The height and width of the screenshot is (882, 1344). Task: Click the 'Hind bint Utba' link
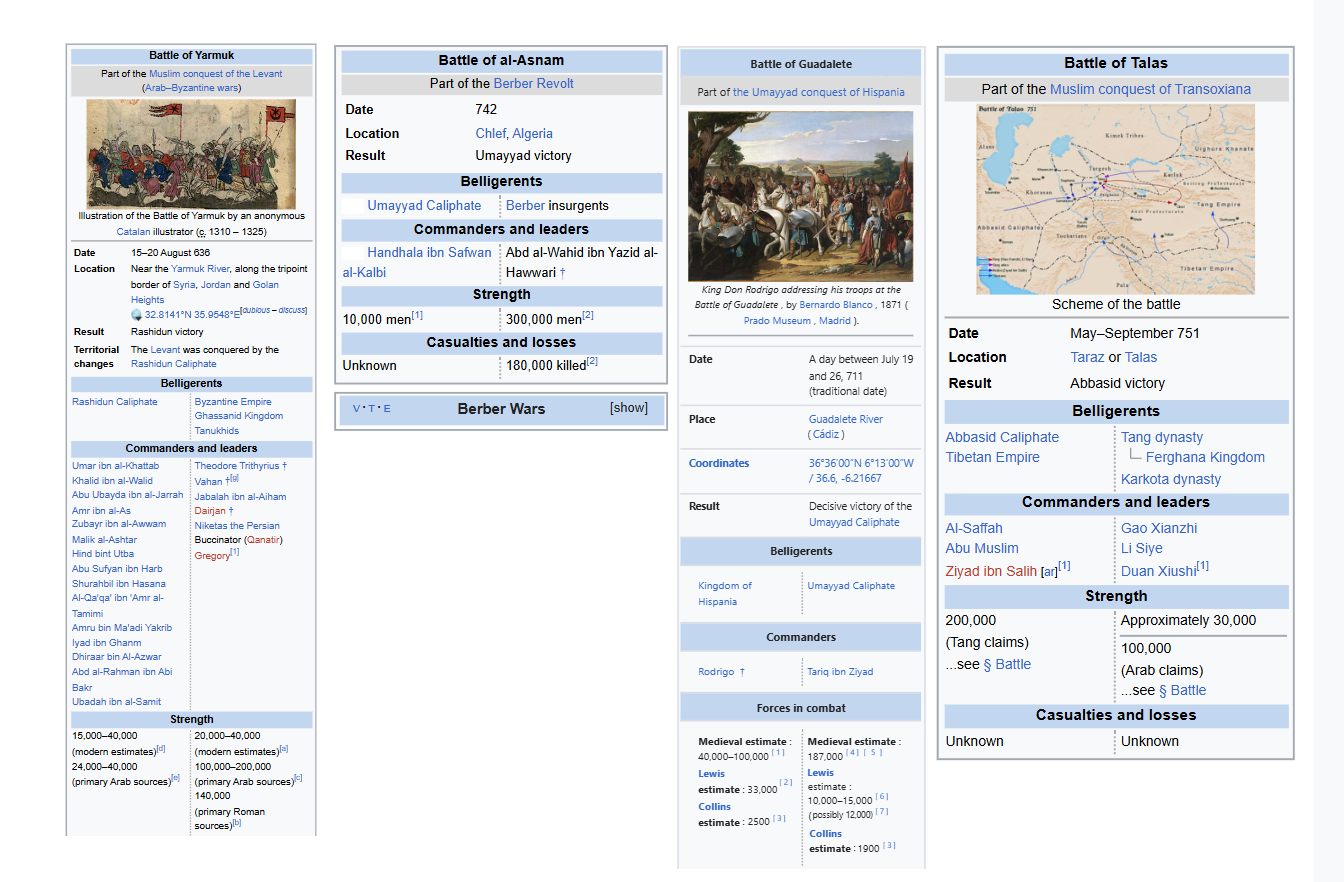pyautogui.click(x=103, y=554)
